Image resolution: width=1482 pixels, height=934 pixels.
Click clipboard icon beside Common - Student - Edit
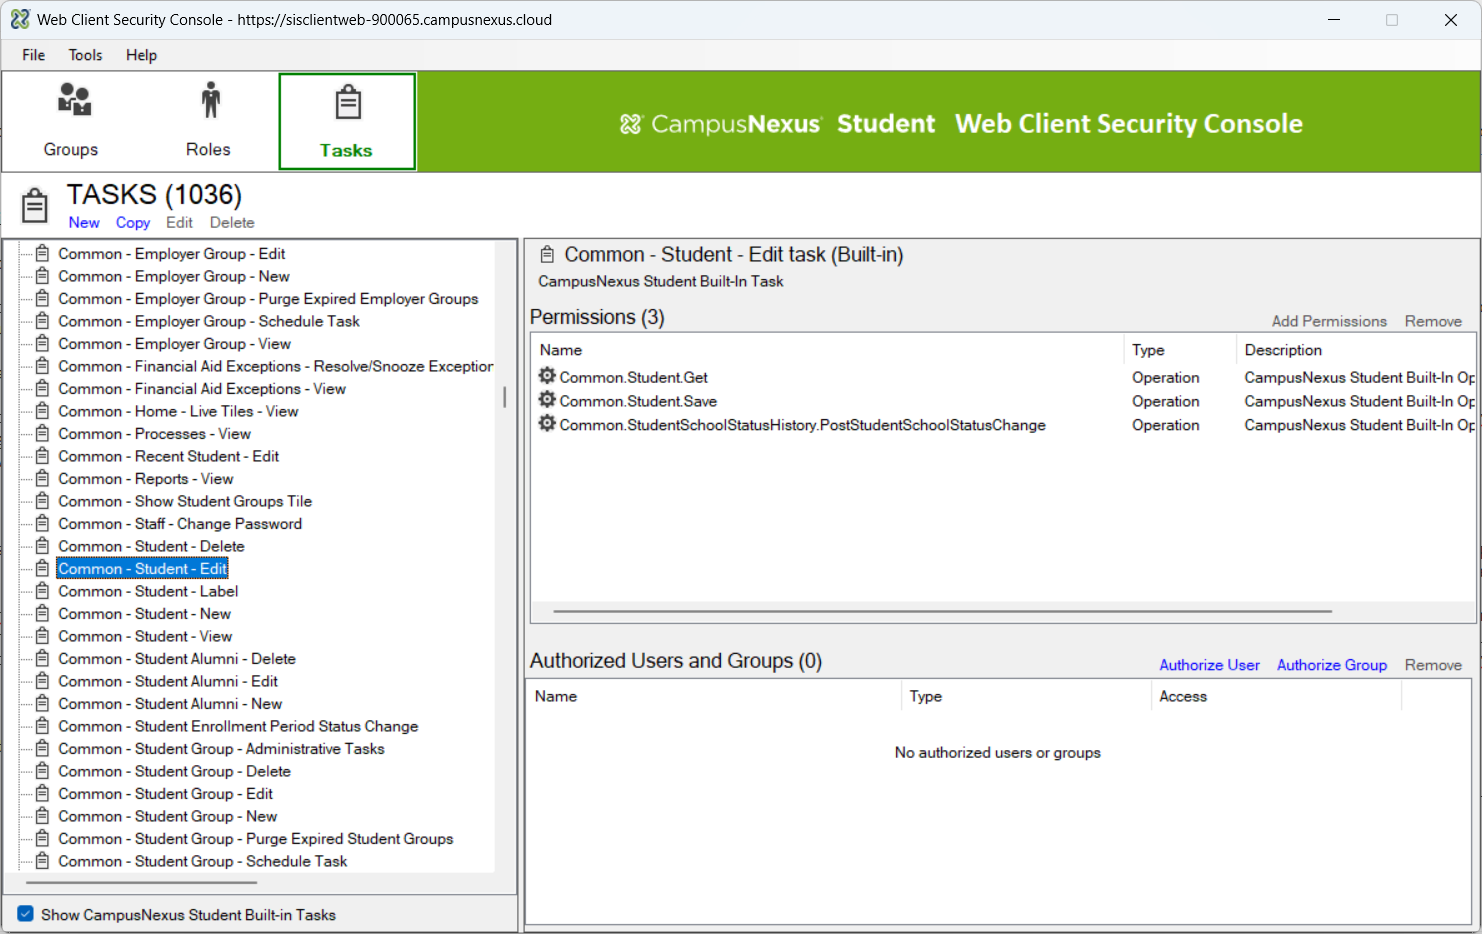pyautogui.click(x=42, y=568)
